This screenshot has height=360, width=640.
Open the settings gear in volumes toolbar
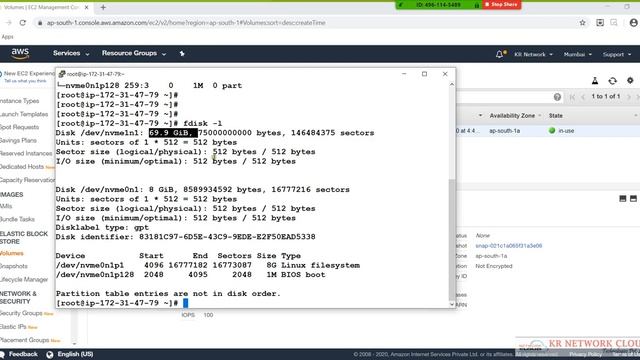click(630, 81)
